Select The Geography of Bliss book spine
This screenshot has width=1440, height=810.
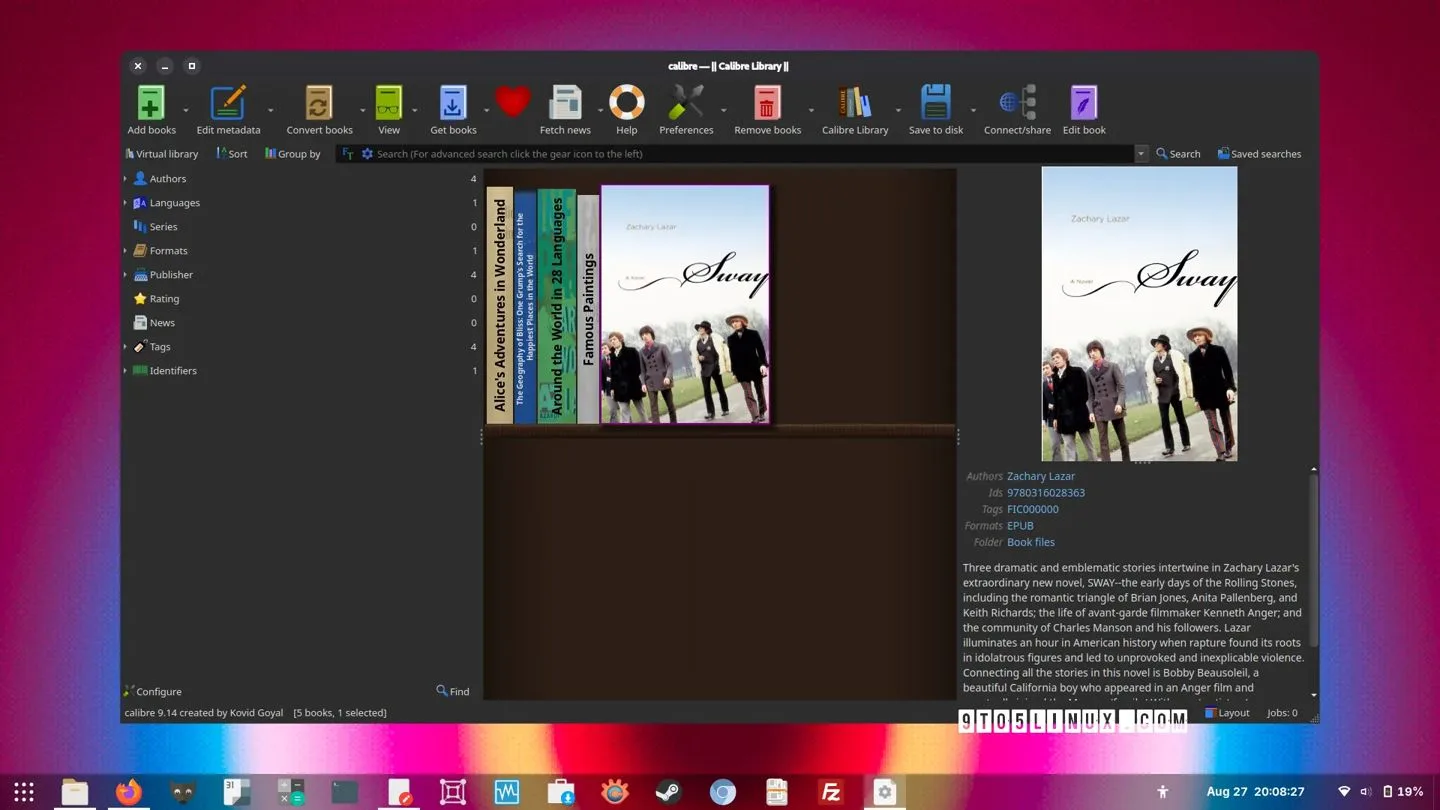click(525, 308)
